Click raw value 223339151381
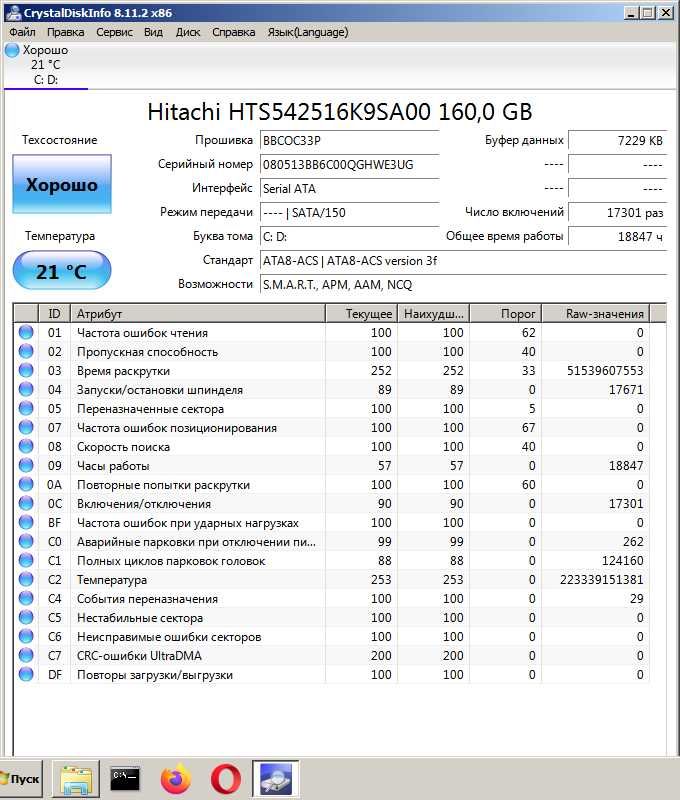This screenshot has height=800, width=680. 601,580
